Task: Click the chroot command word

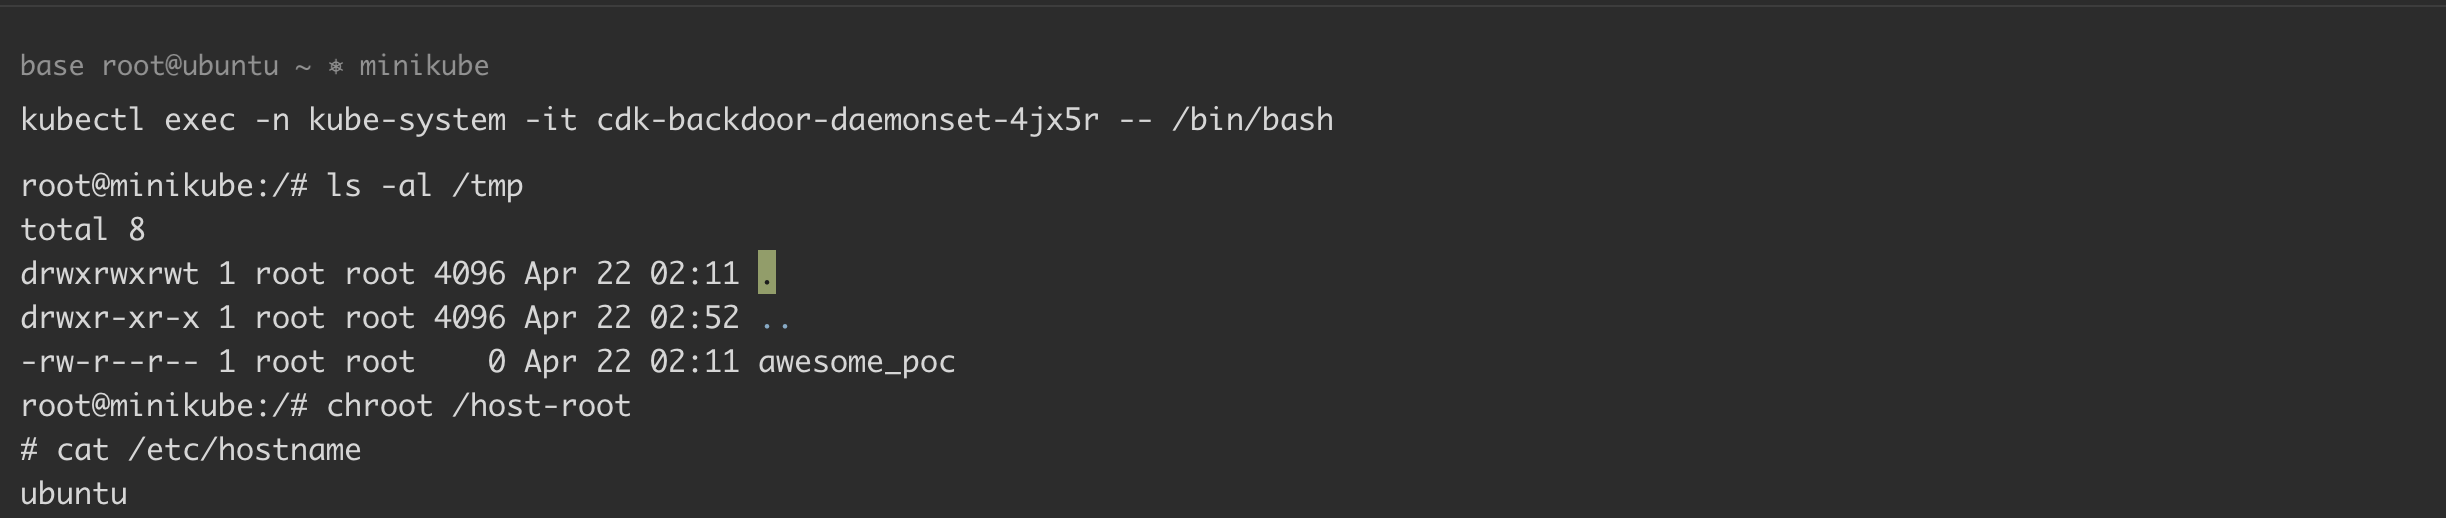Action: (380, 406)
